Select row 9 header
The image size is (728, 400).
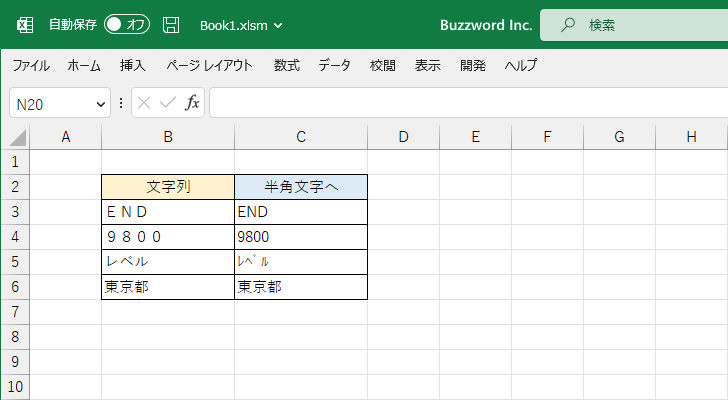point(15,362)
